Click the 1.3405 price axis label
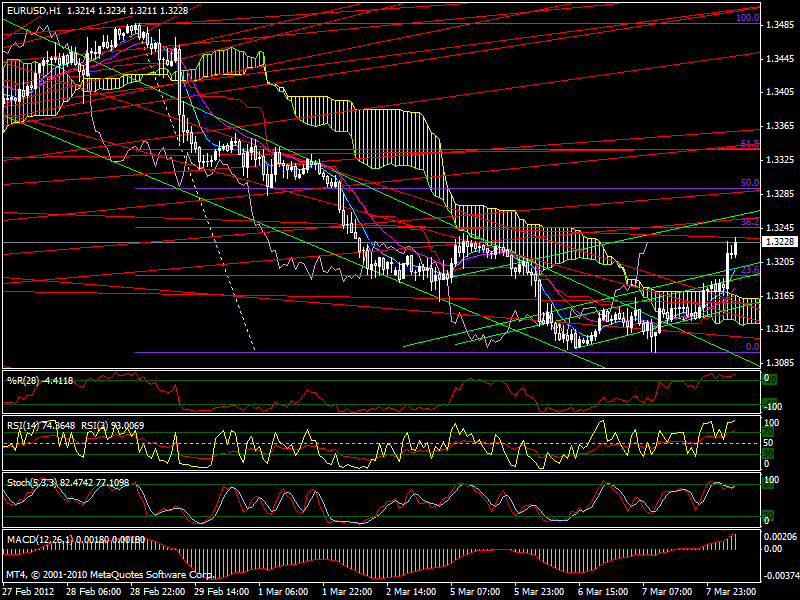 (x=780, y=92)
